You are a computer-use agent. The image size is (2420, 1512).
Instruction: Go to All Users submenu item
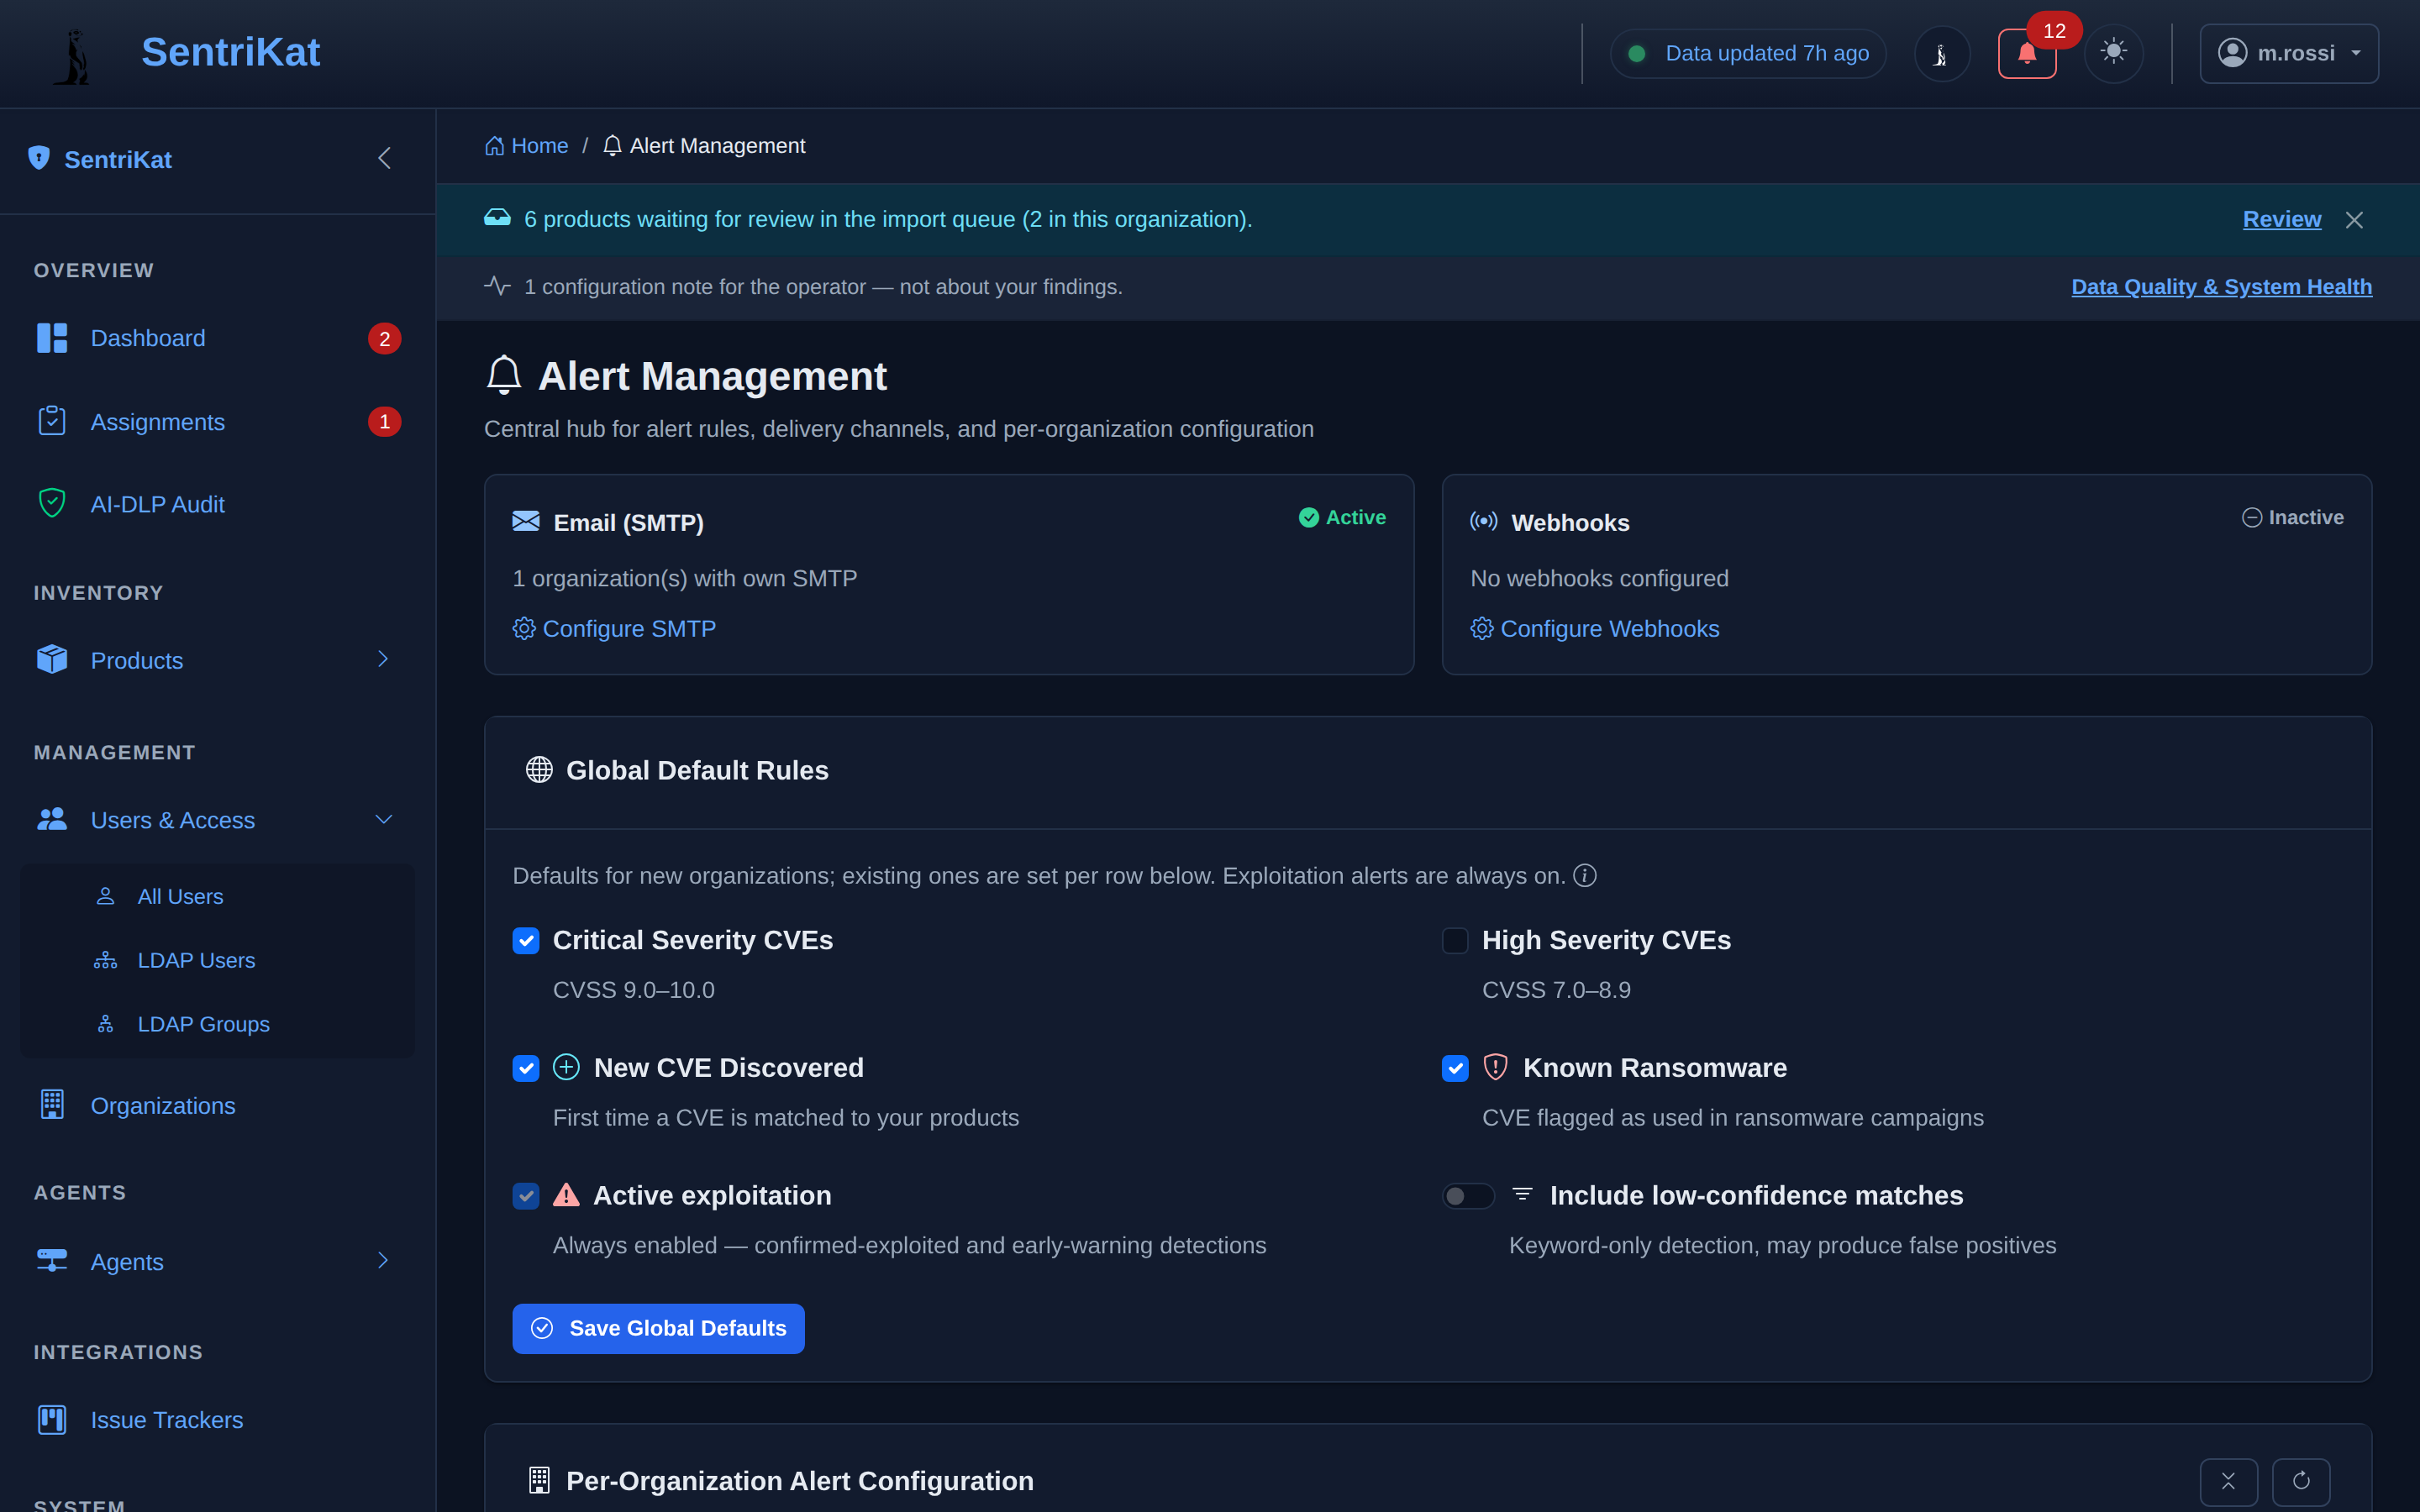tap(218, 896)
